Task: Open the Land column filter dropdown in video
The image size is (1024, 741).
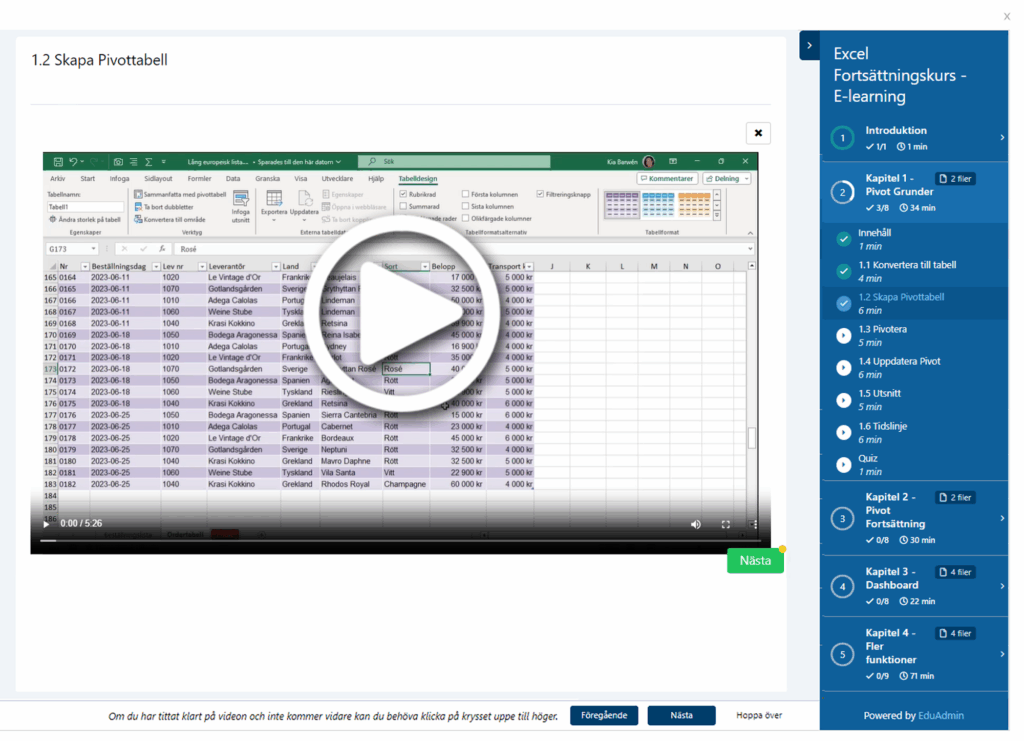Action: (313, 266)
